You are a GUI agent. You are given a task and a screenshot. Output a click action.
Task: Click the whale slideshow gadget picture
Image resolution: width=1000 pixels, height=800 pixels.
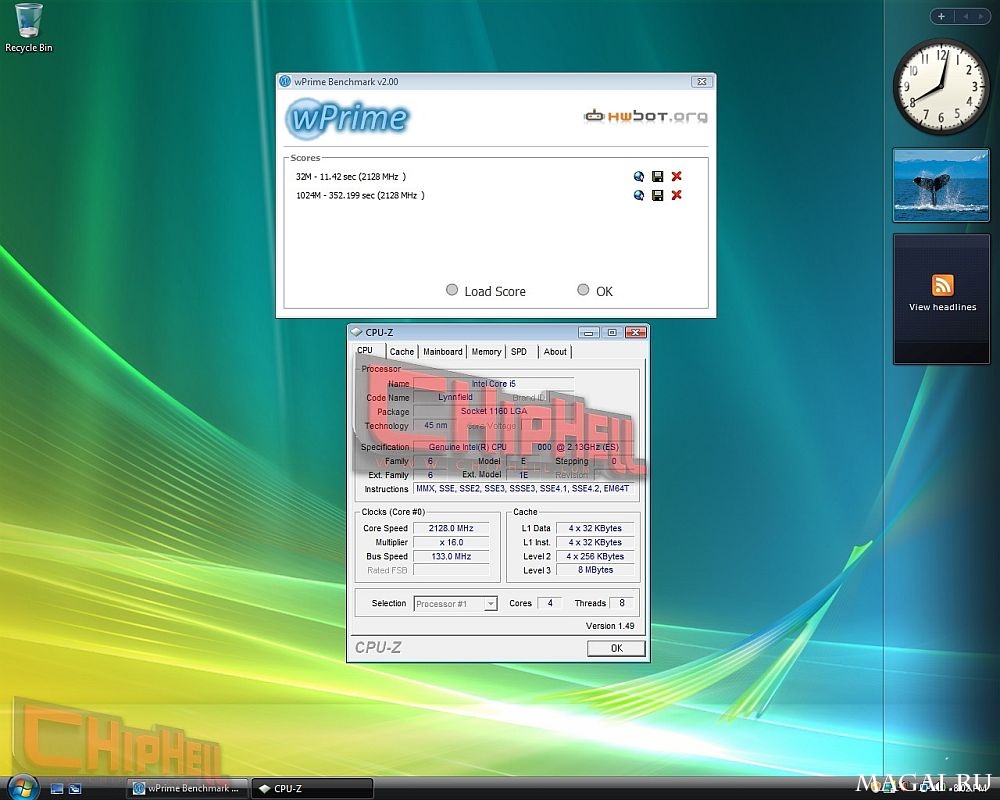tap(941, 185)
